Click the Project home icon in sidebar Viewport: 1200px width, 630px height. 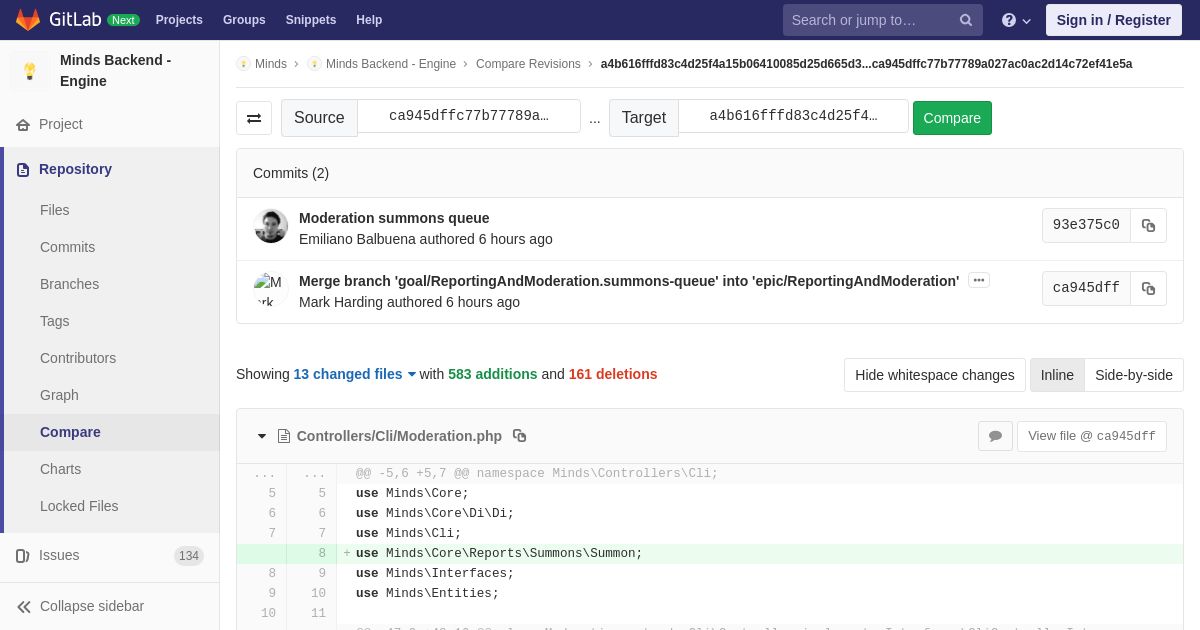[x=23, y=125]
